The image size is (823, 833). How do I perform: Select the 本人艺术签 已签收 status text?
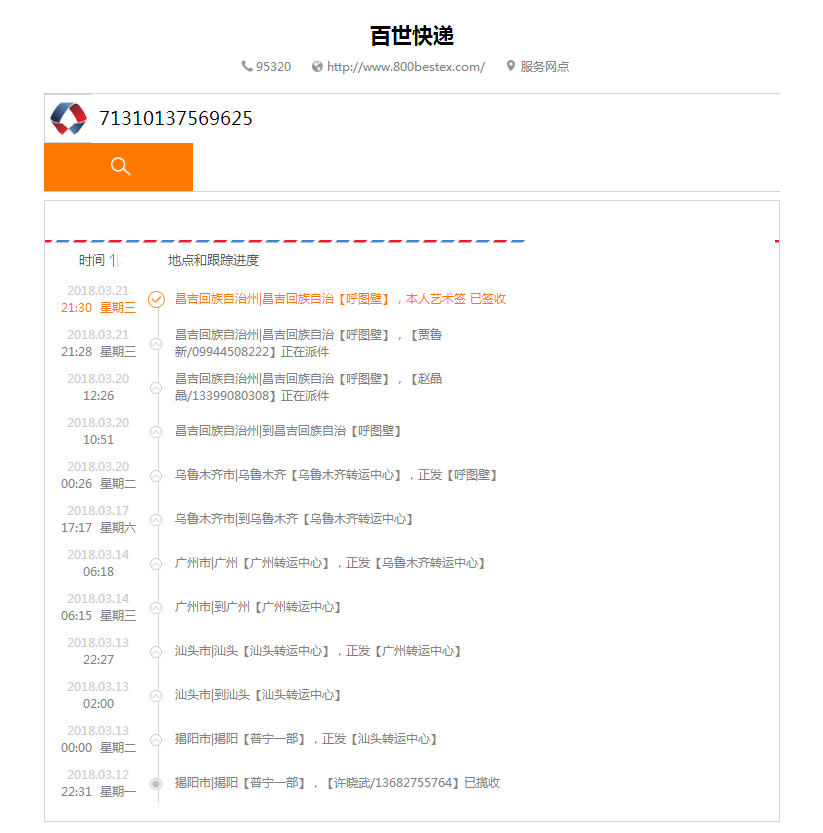point(455,299)
